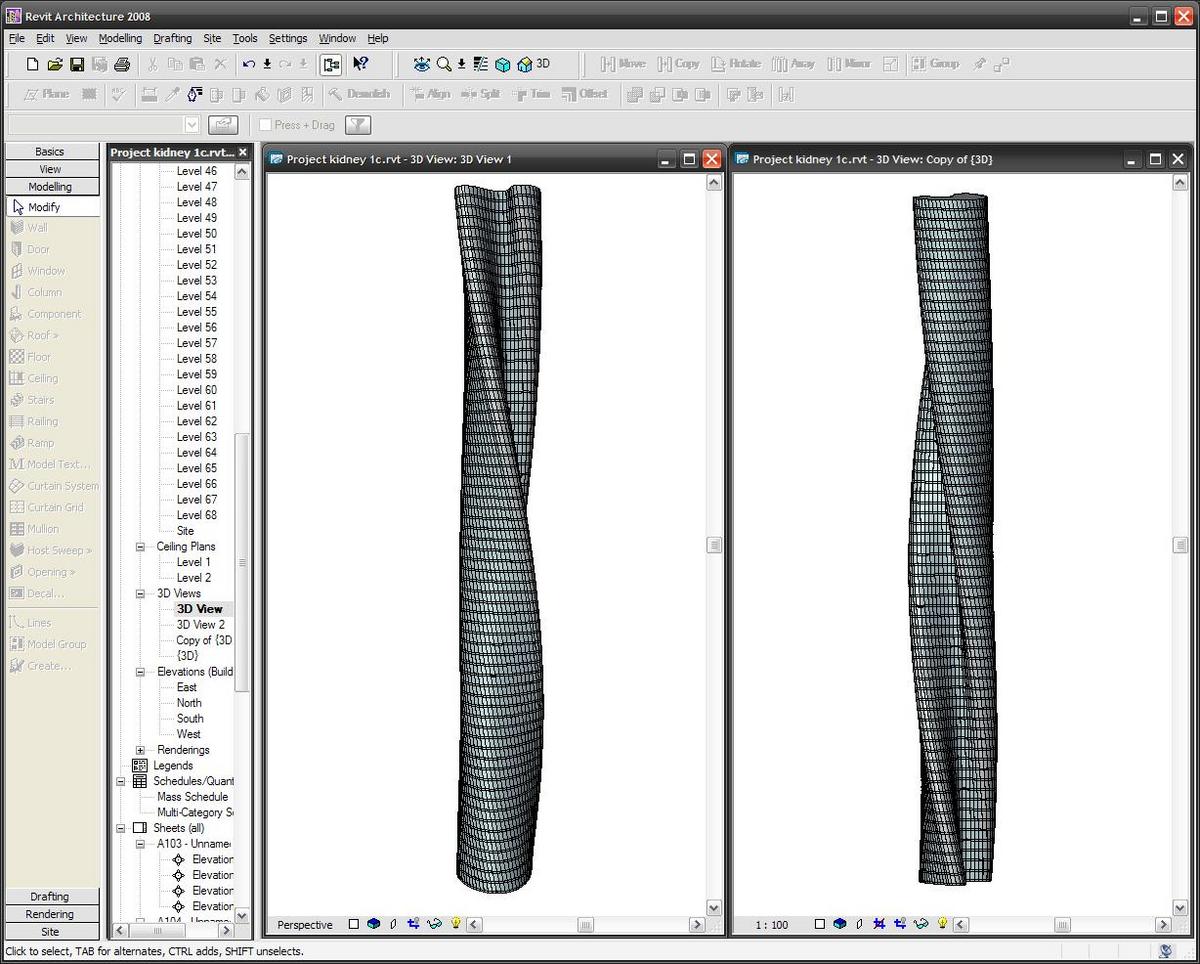The width and height of the screenshot is (1200, 964).
Task: Click the Zoom magnifier icon
Action: pos(443,64)
